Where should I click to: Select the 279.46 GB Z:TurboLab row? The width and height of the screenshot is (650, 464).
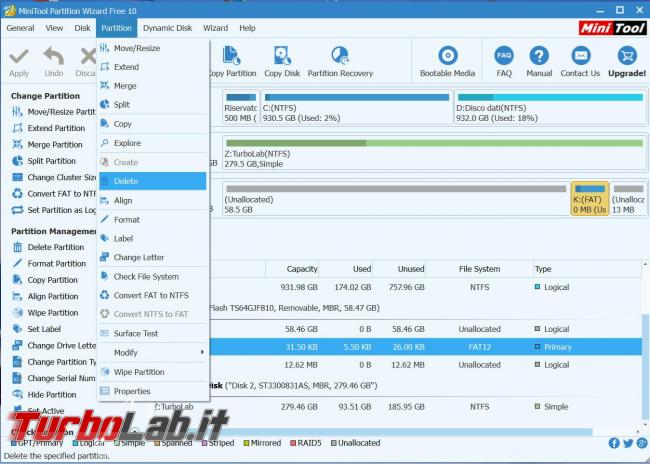[397, 407]
